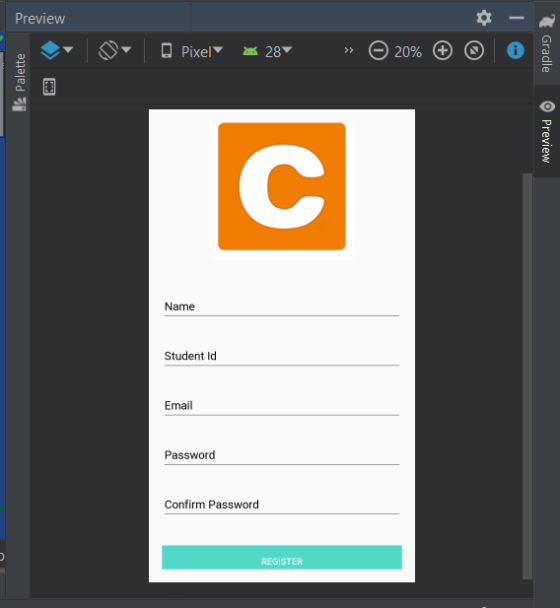
Task: Click the Preview panel title
Action: (40, 19)
